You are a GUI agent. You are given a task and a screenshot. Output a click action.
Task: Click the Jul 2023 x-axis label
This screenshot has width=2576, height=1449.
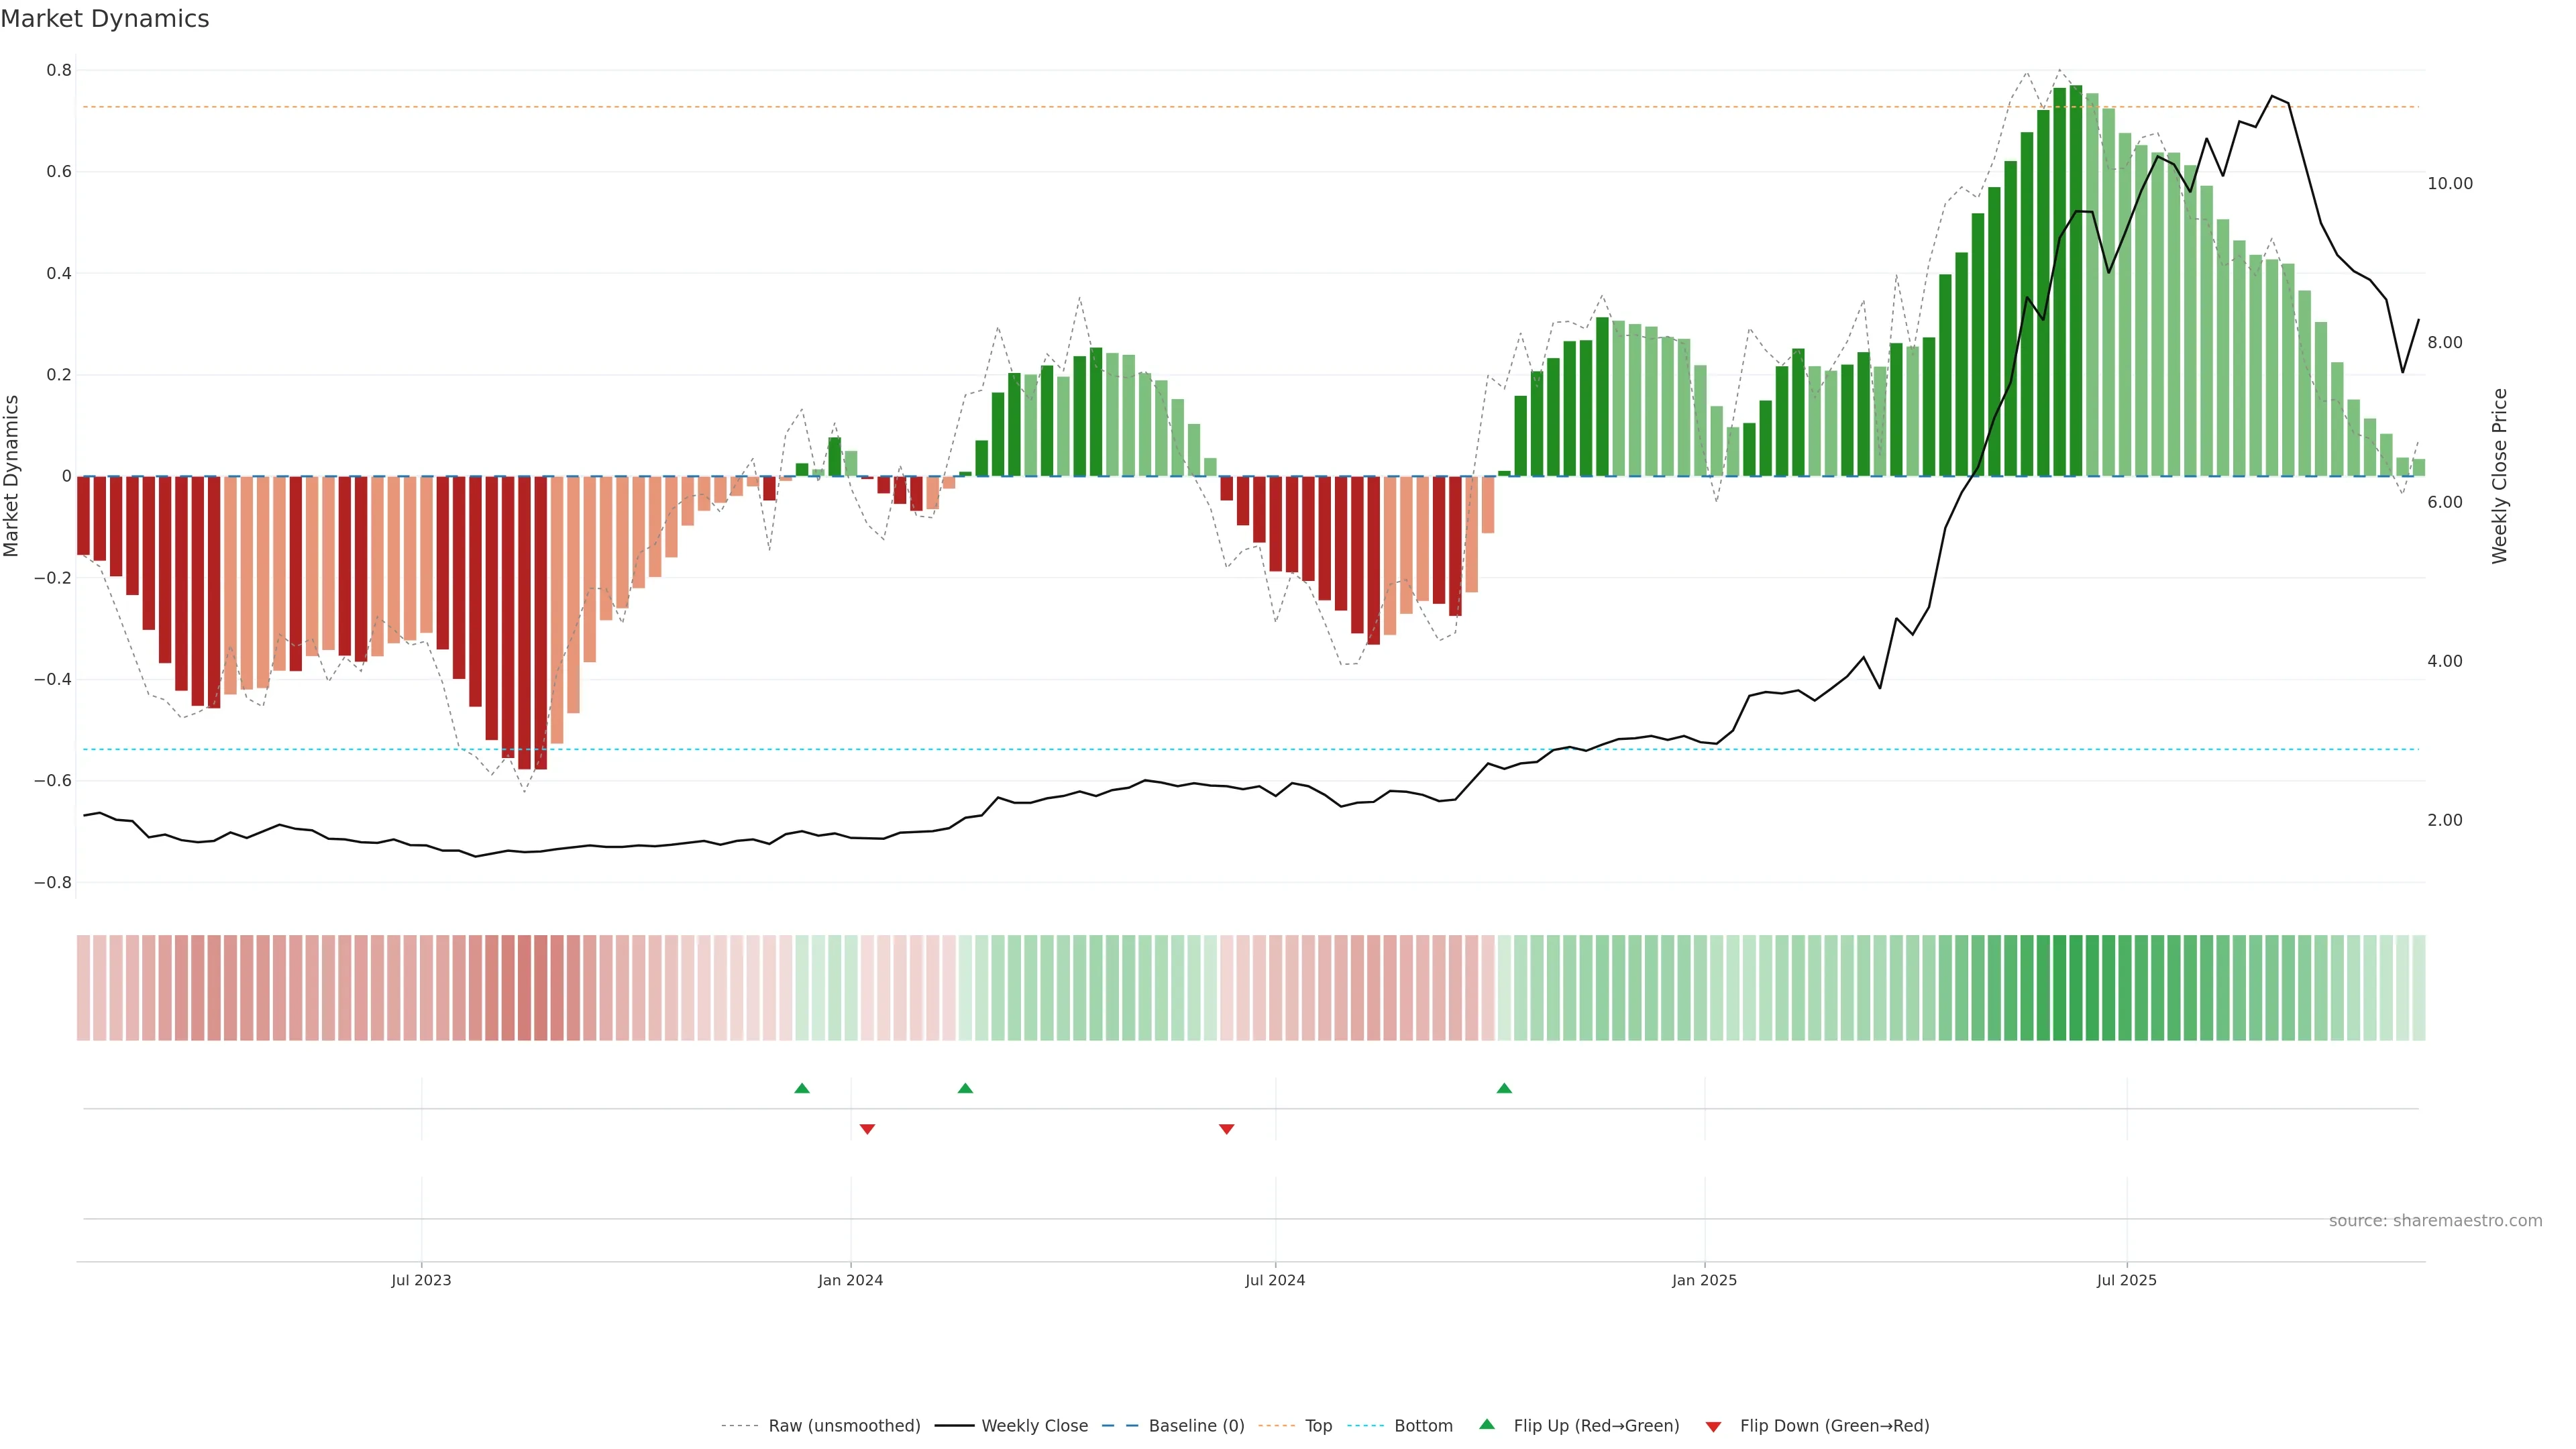(421, 1280)
